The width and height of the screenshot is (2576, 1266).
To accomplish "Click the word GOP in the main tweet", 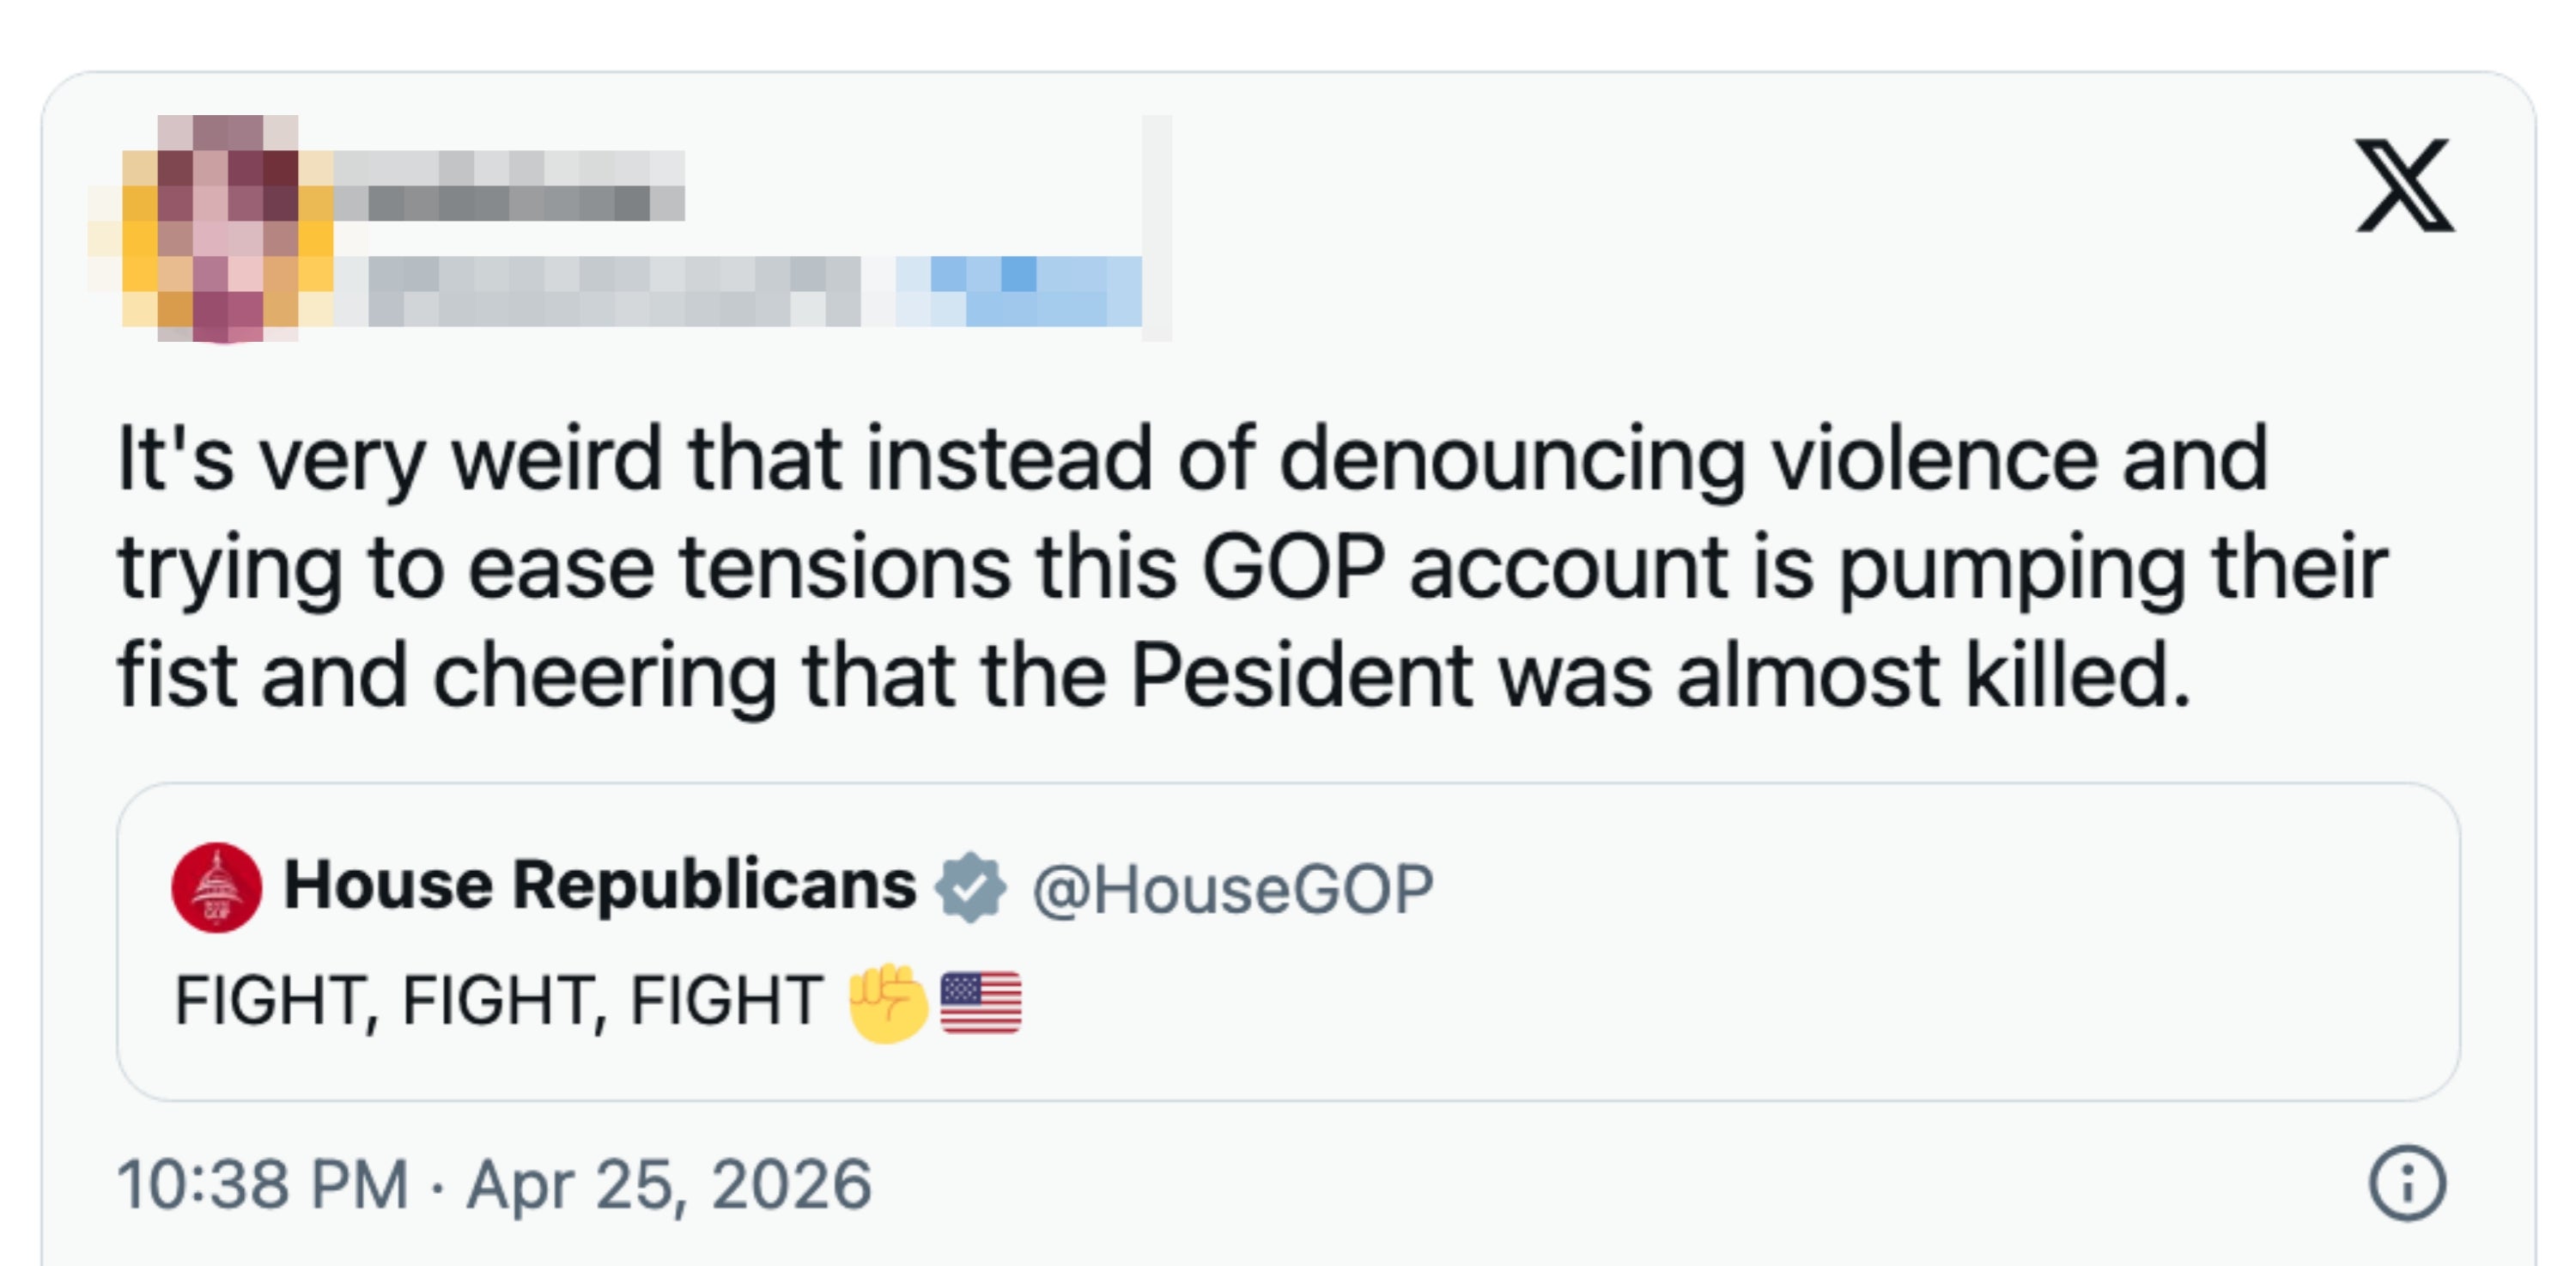I will pos(1292,568).
